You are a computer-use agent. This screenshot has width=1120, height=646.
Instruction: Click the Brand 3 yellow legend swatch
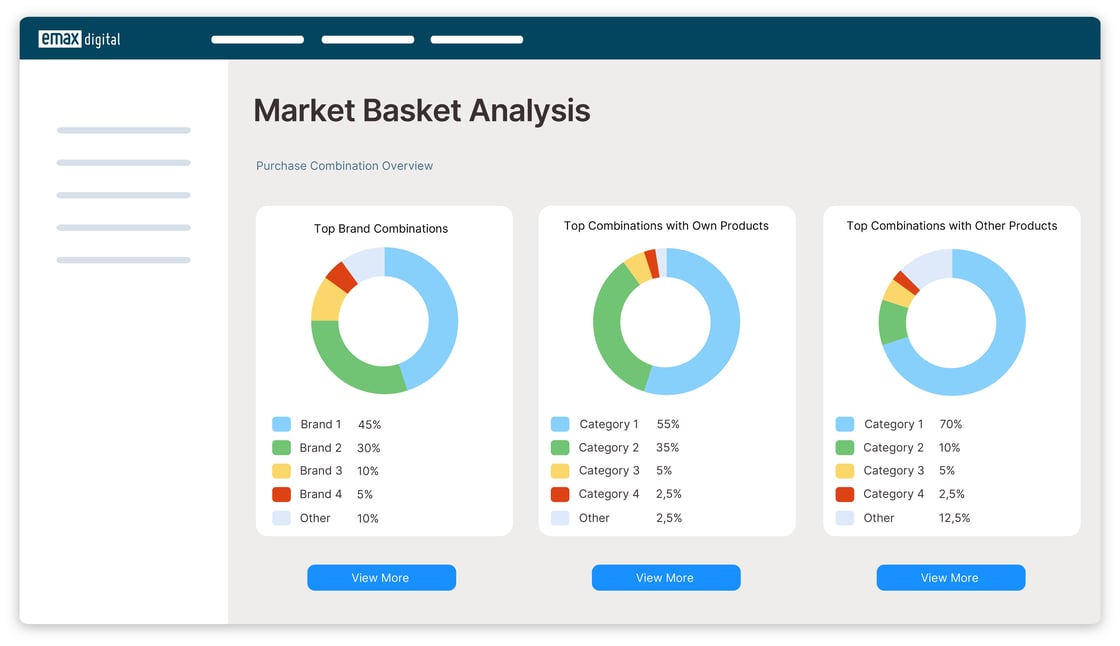(281, 471)
